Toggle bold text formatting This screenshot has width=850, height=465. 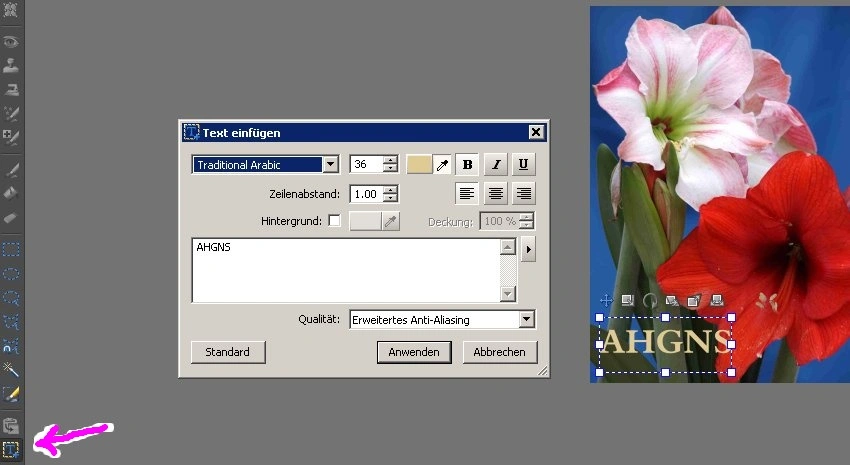pyautogui.click(x=467, y=164)
